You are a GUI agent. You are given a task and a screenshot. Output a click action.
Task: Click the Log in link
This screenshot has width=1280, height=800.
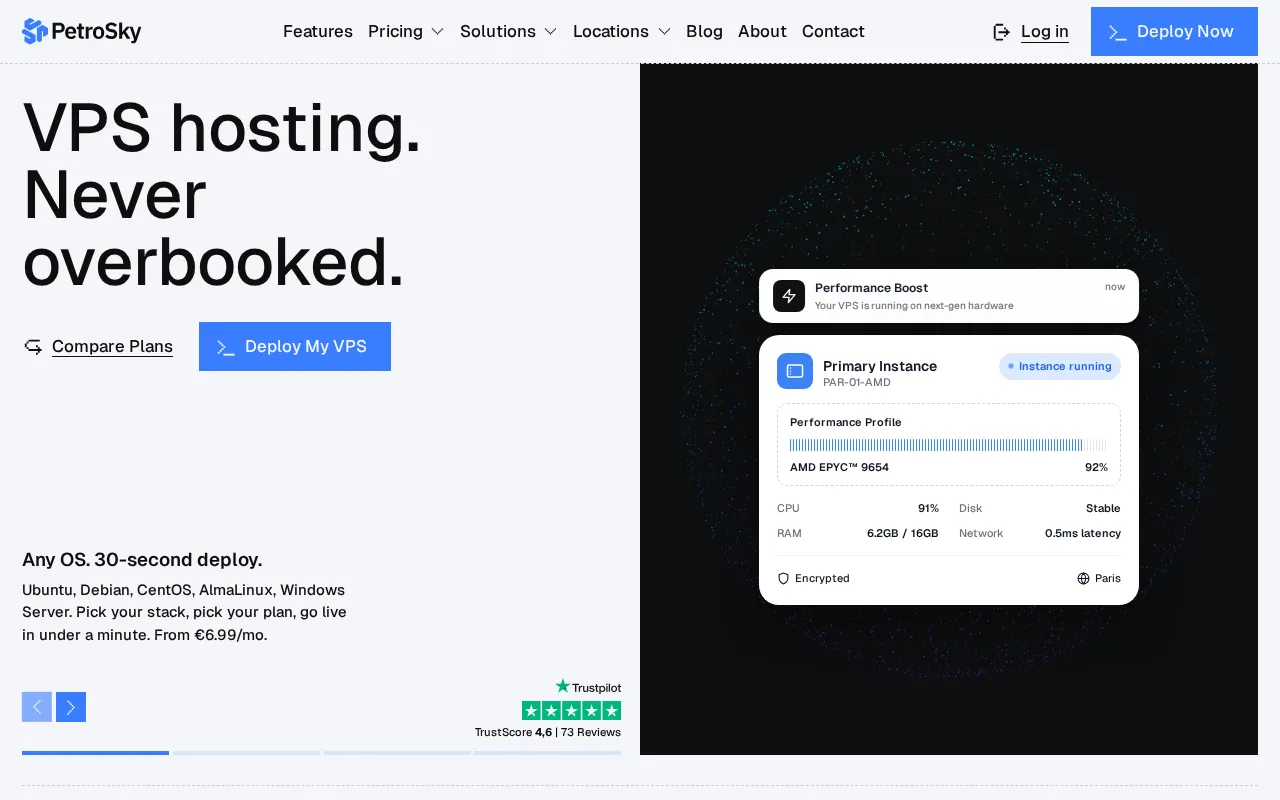point(1045,32)
